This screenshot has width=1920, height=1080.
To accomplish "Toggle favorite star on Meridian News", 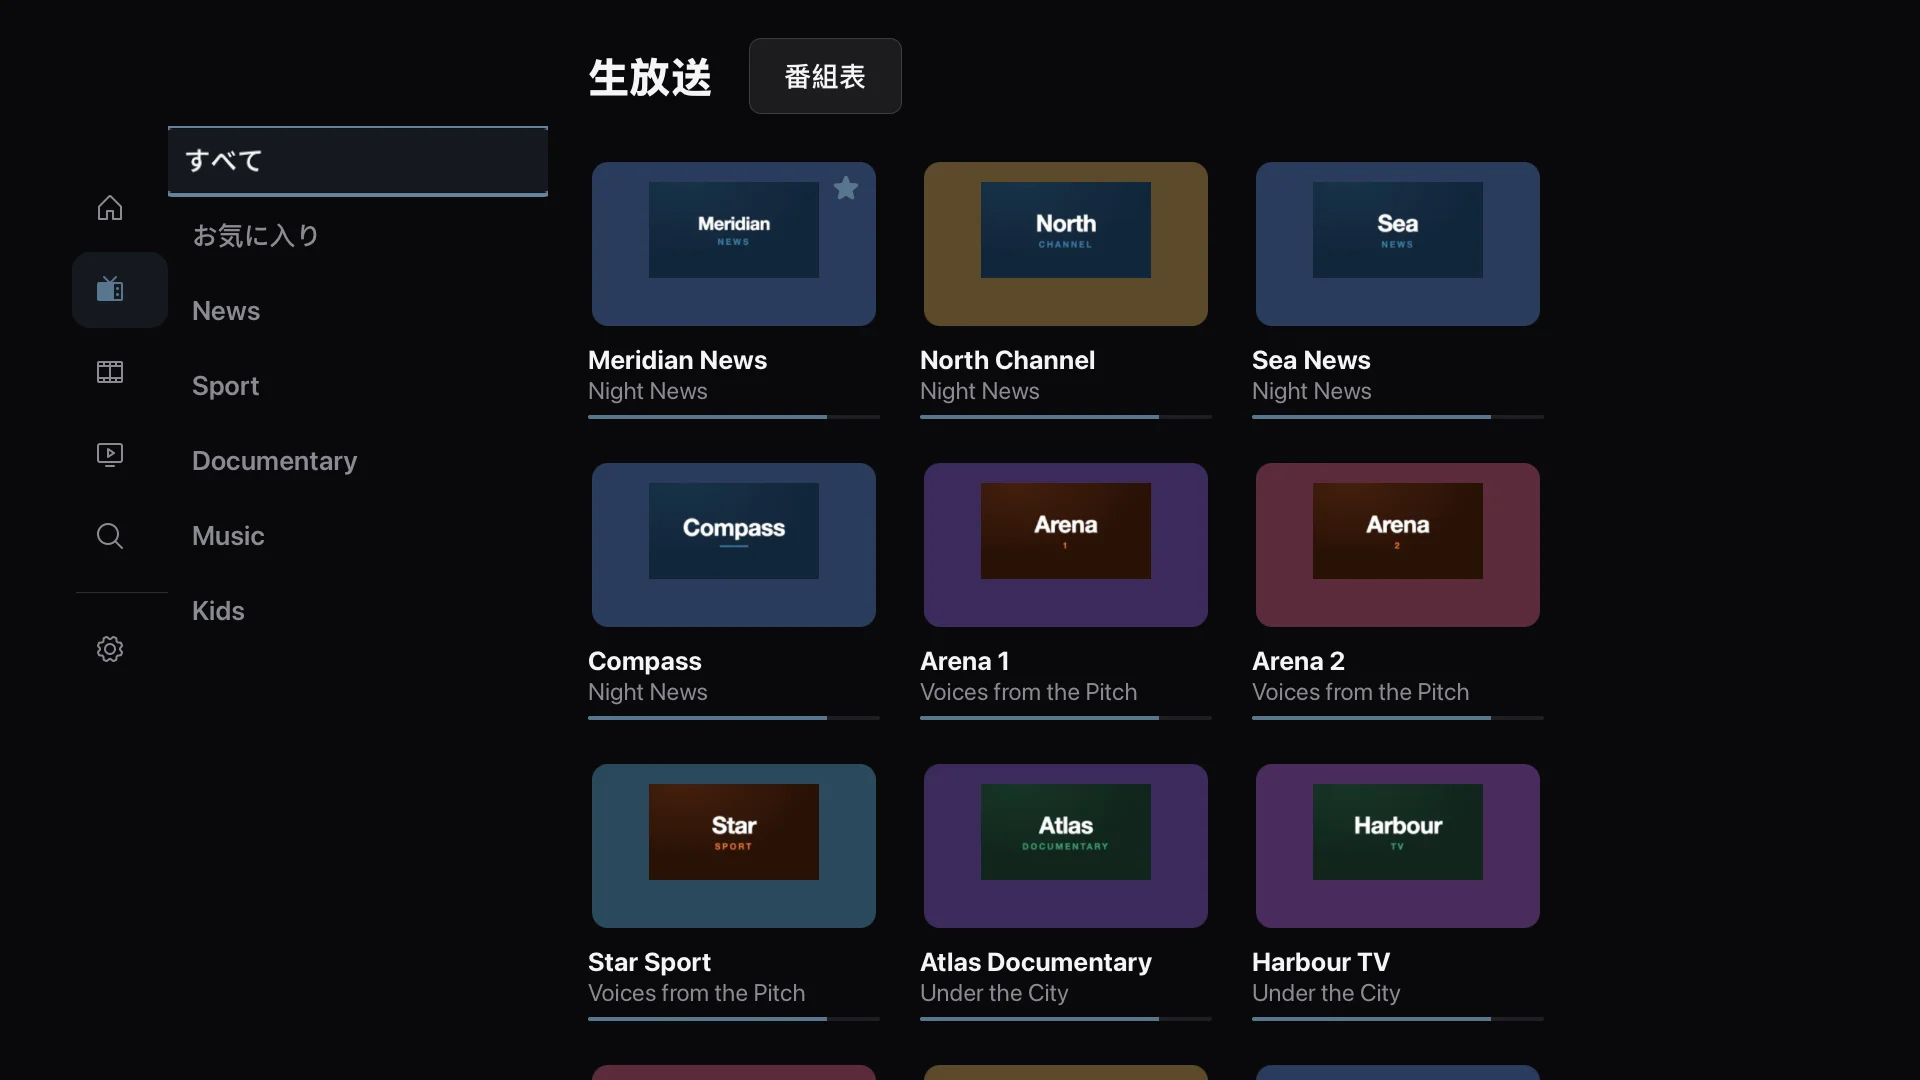I will (846, 188).
